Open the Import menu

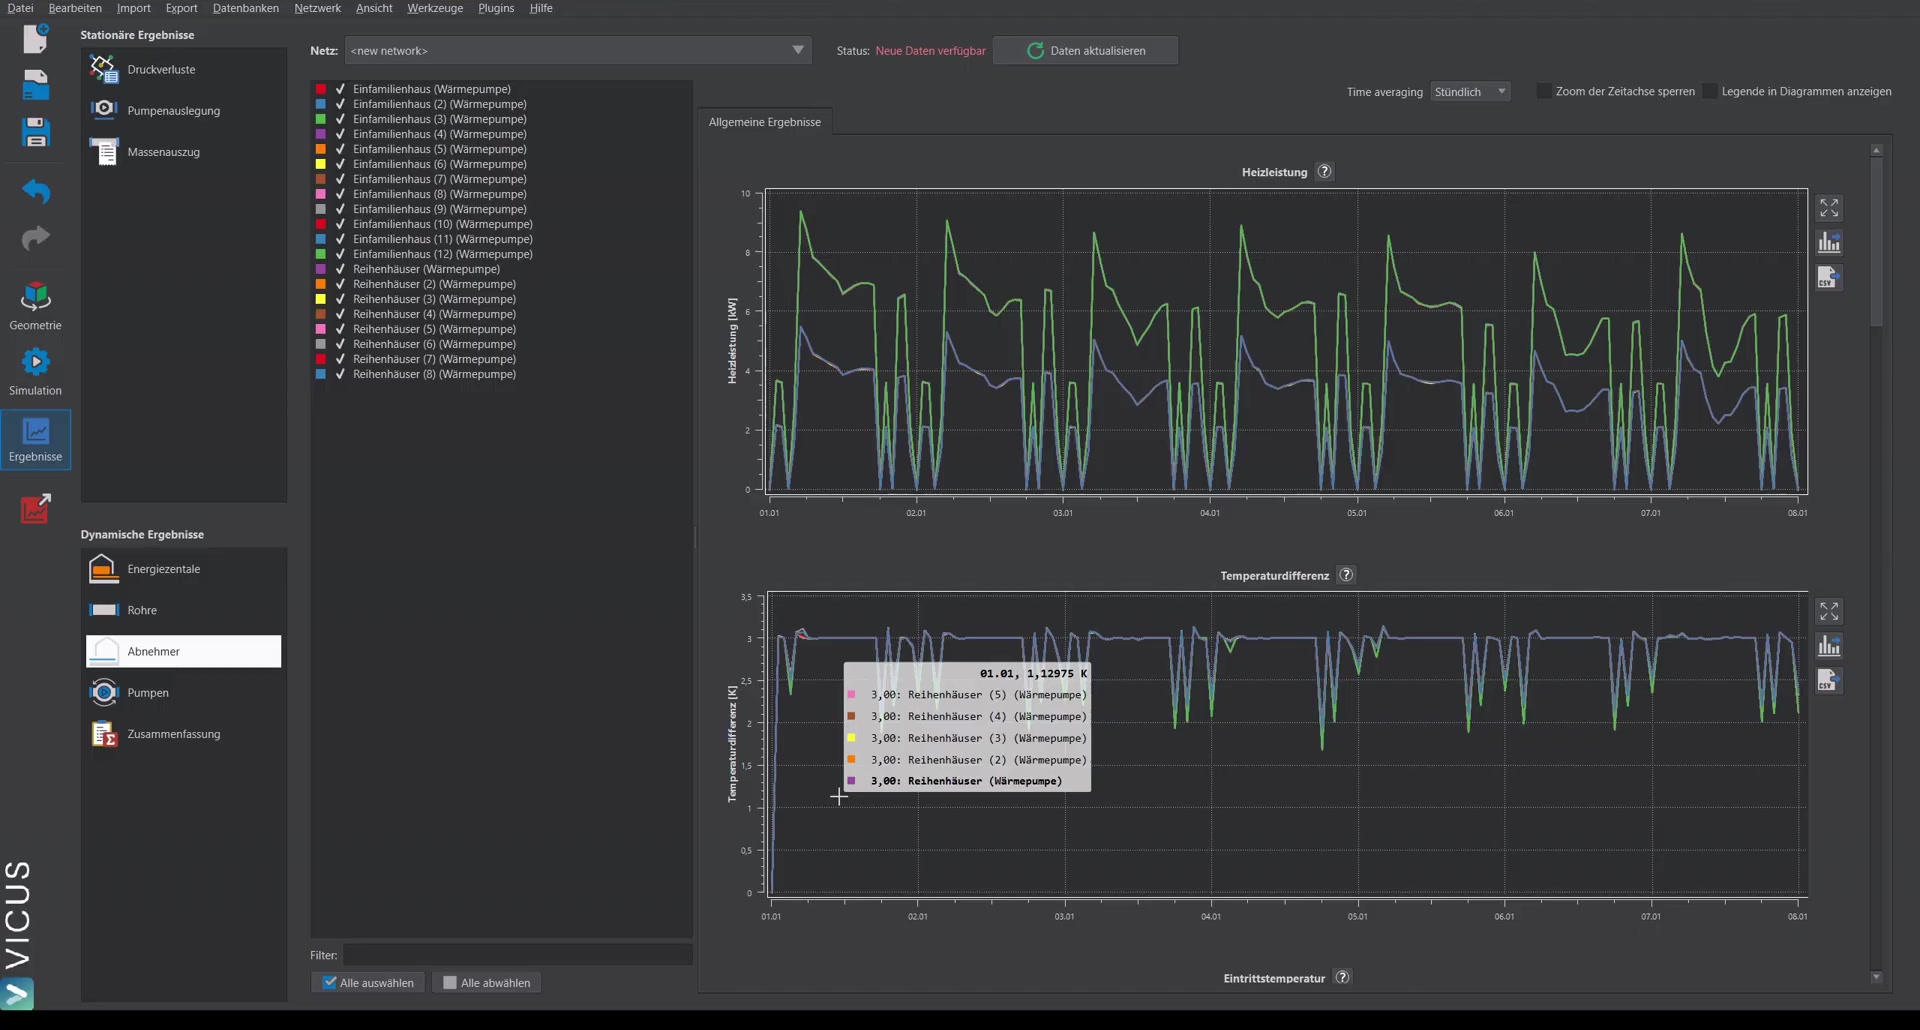[x=133, y=8]
